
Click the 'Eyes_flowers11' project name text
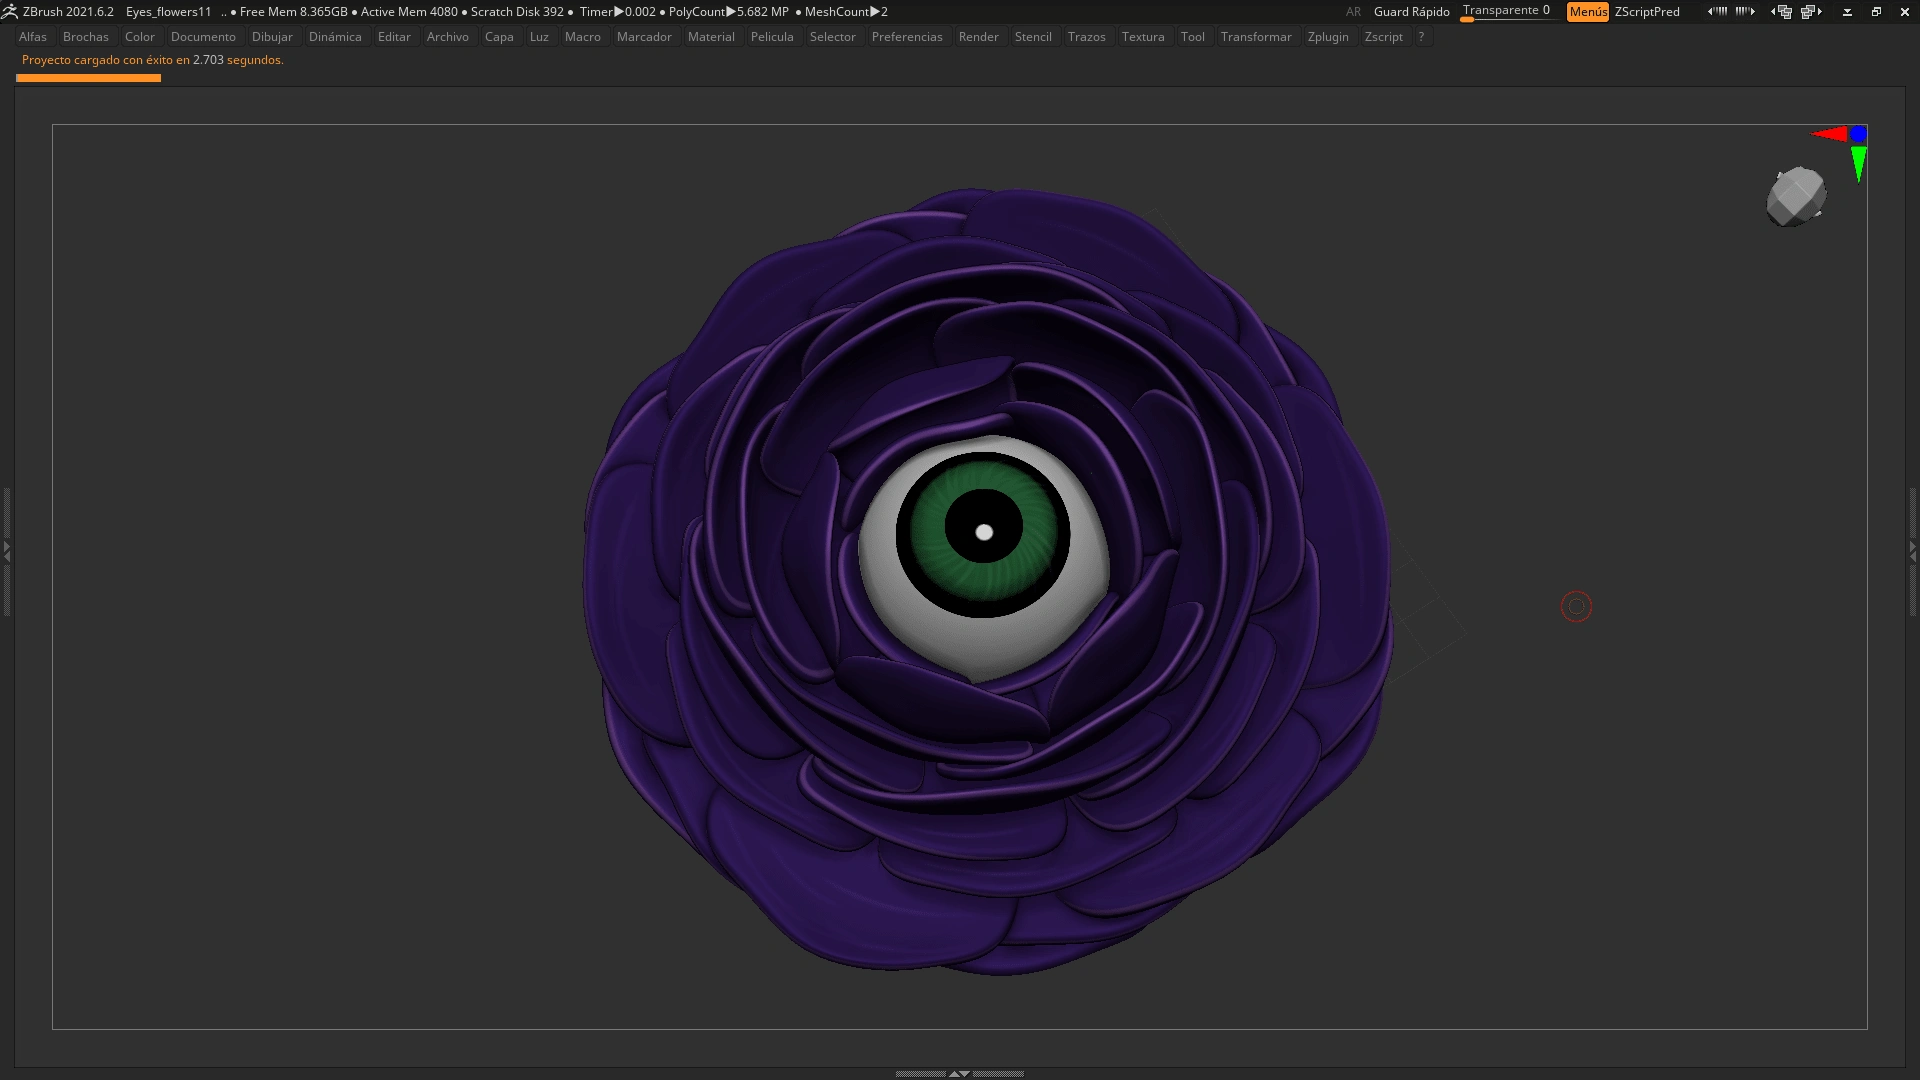(168, 12)
